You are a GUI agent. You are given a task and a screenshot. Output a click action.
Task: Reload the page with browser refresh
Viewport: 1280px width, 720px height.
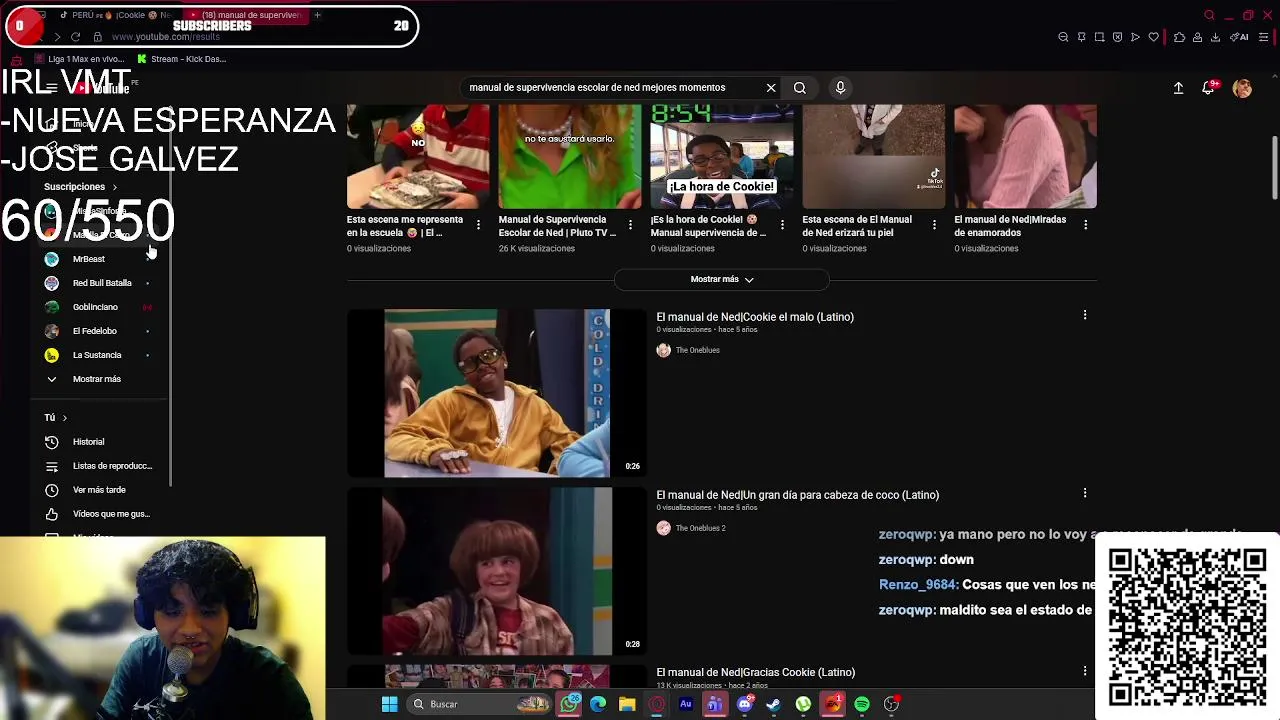click(x=75, y=37)
